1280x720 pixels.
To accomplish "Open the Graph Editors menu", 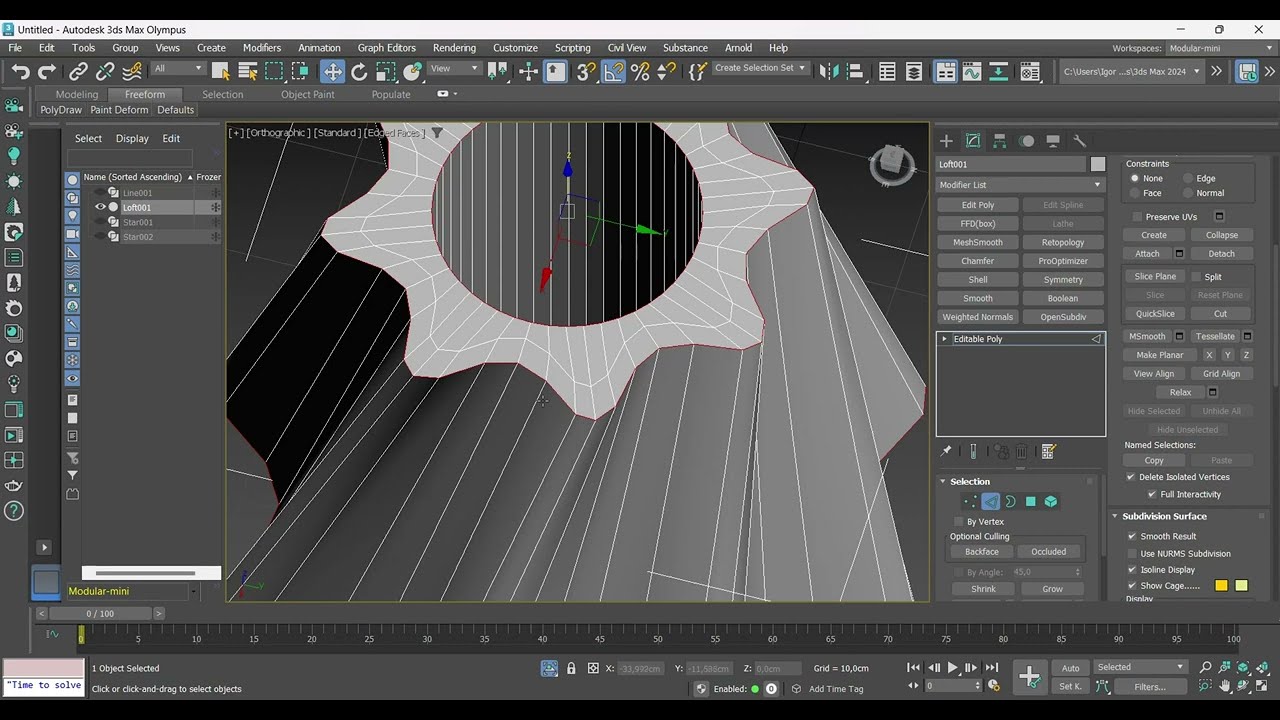I will pos(386,48).
